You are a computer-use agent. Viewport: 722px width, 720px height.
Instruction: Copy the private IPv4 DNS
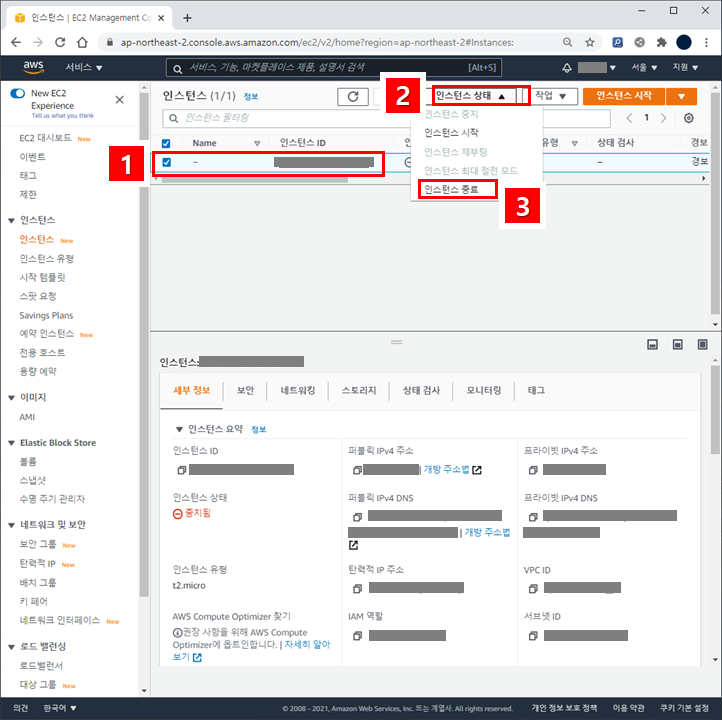pyautogui.click(x=533, y=517)
